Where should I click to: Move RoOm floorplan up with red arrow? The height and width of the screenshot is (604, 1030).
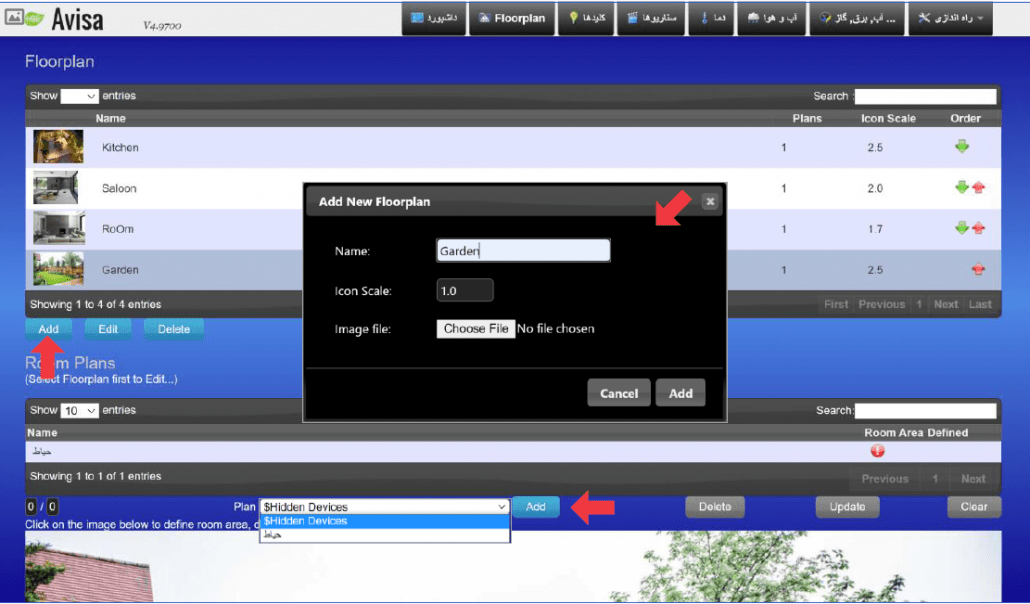click(978, 229)
